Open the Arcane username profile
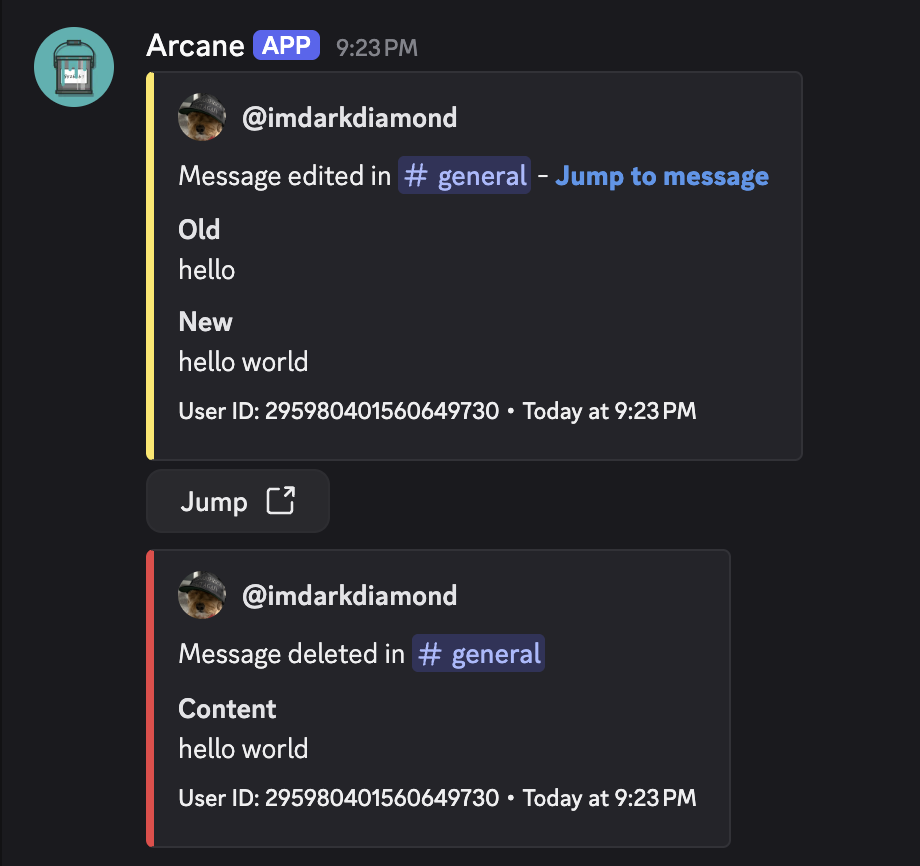Image resolution: width=920 pixels, height=866 pixels. 195,46
